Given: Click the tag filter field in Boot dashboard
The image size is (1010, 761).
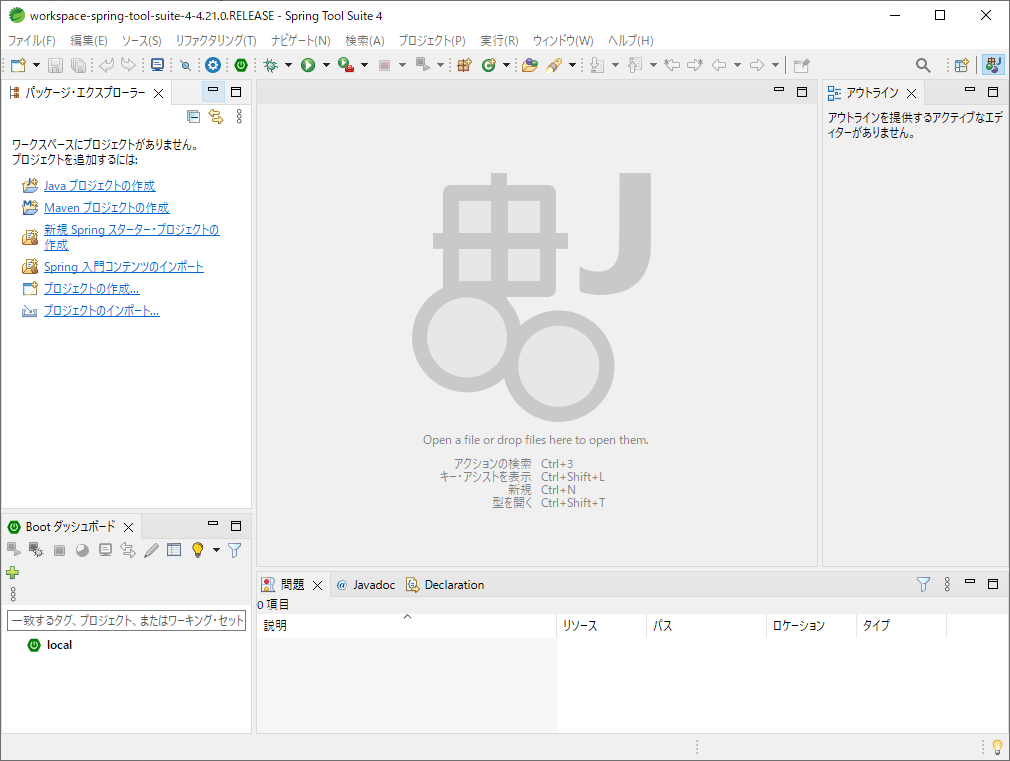Looking at the screenshot, I should [x=126, y=620].
